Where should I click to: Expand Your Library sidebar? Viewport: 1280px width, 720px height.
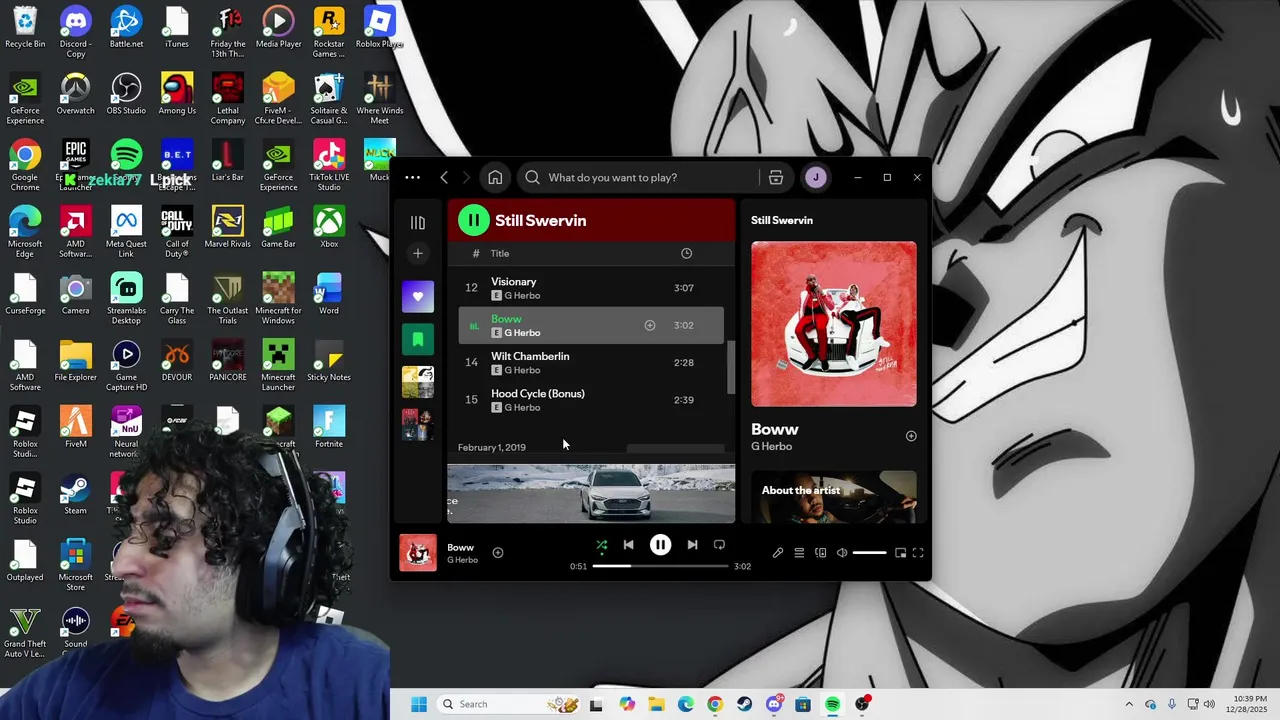[418, 222]
